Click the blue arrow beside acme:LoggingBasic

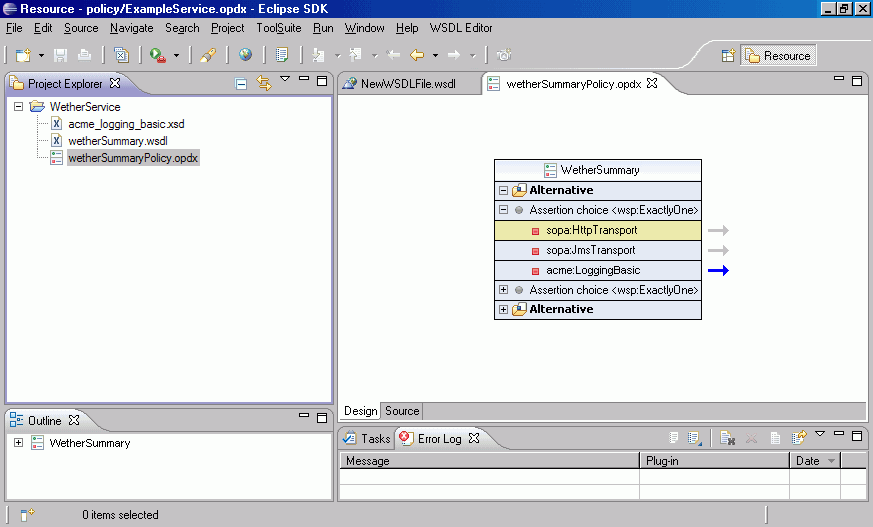coord(718,271)
